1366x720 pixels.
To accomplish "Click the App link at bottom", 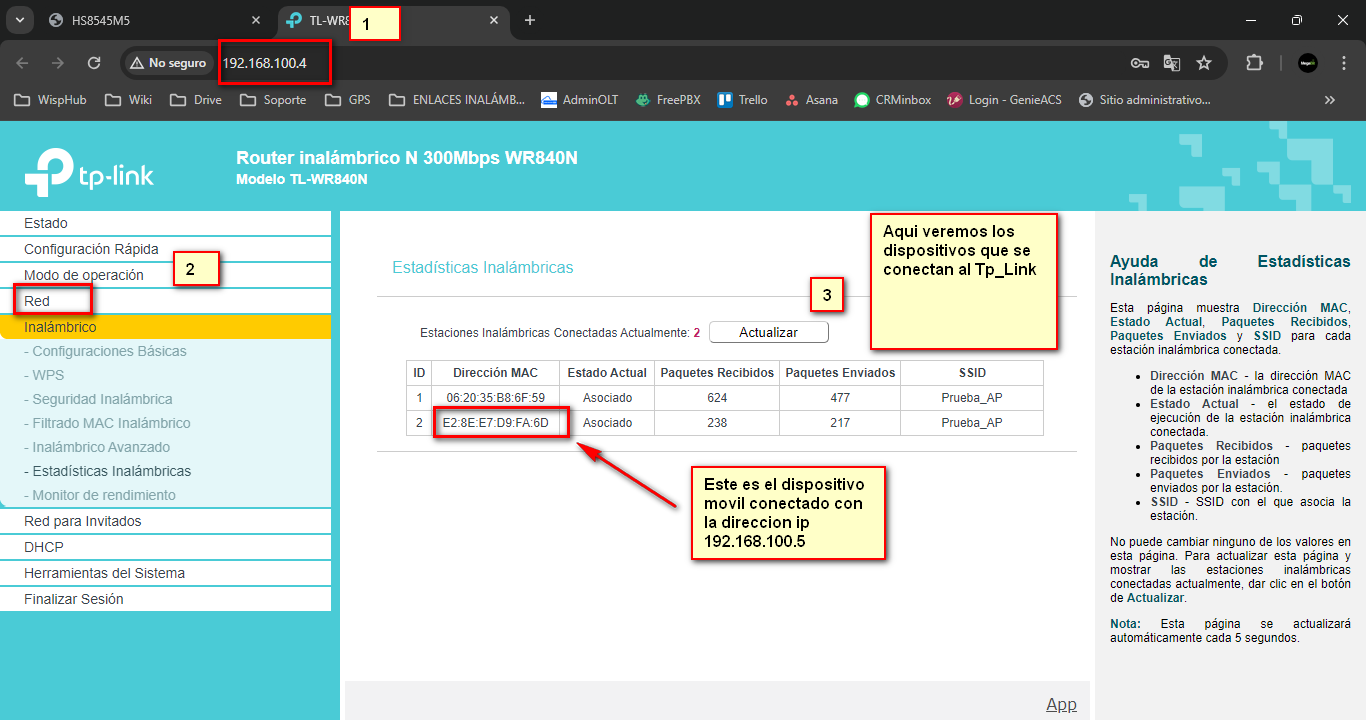I will pyautogui.click(x=1061, y=704).
